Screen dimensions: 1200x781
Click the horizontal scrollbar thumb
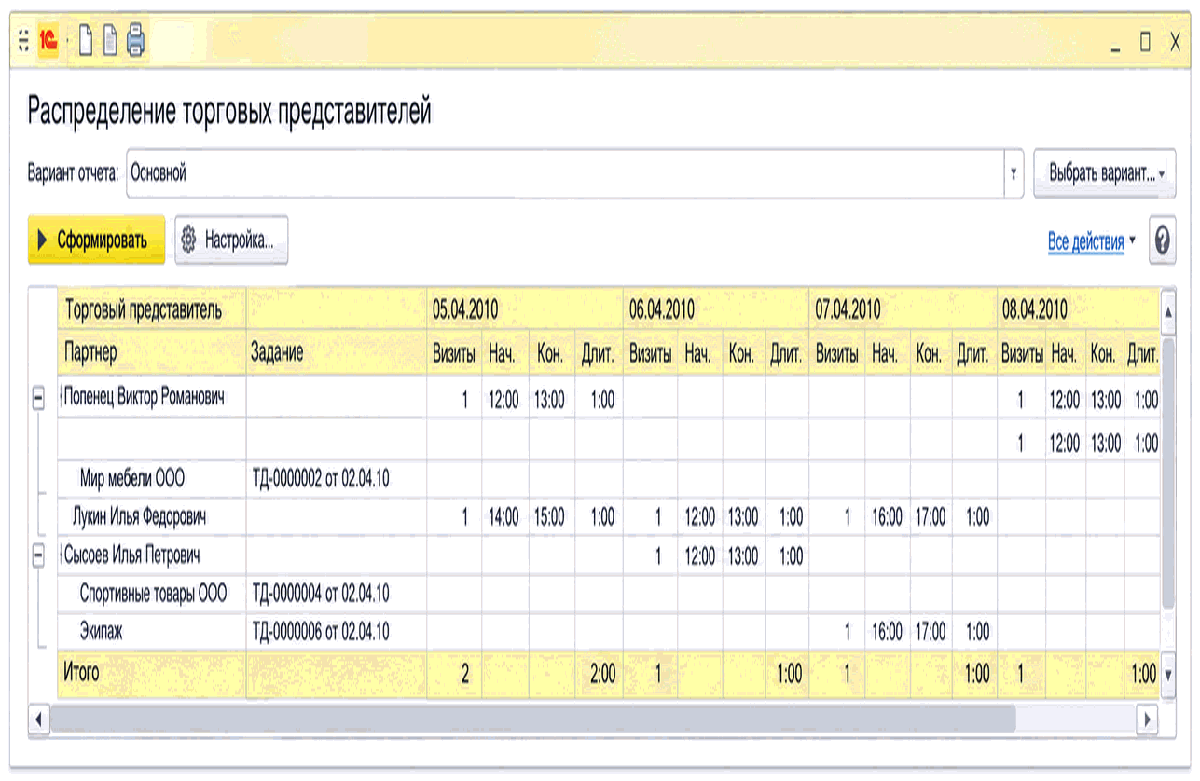point(531,718)
